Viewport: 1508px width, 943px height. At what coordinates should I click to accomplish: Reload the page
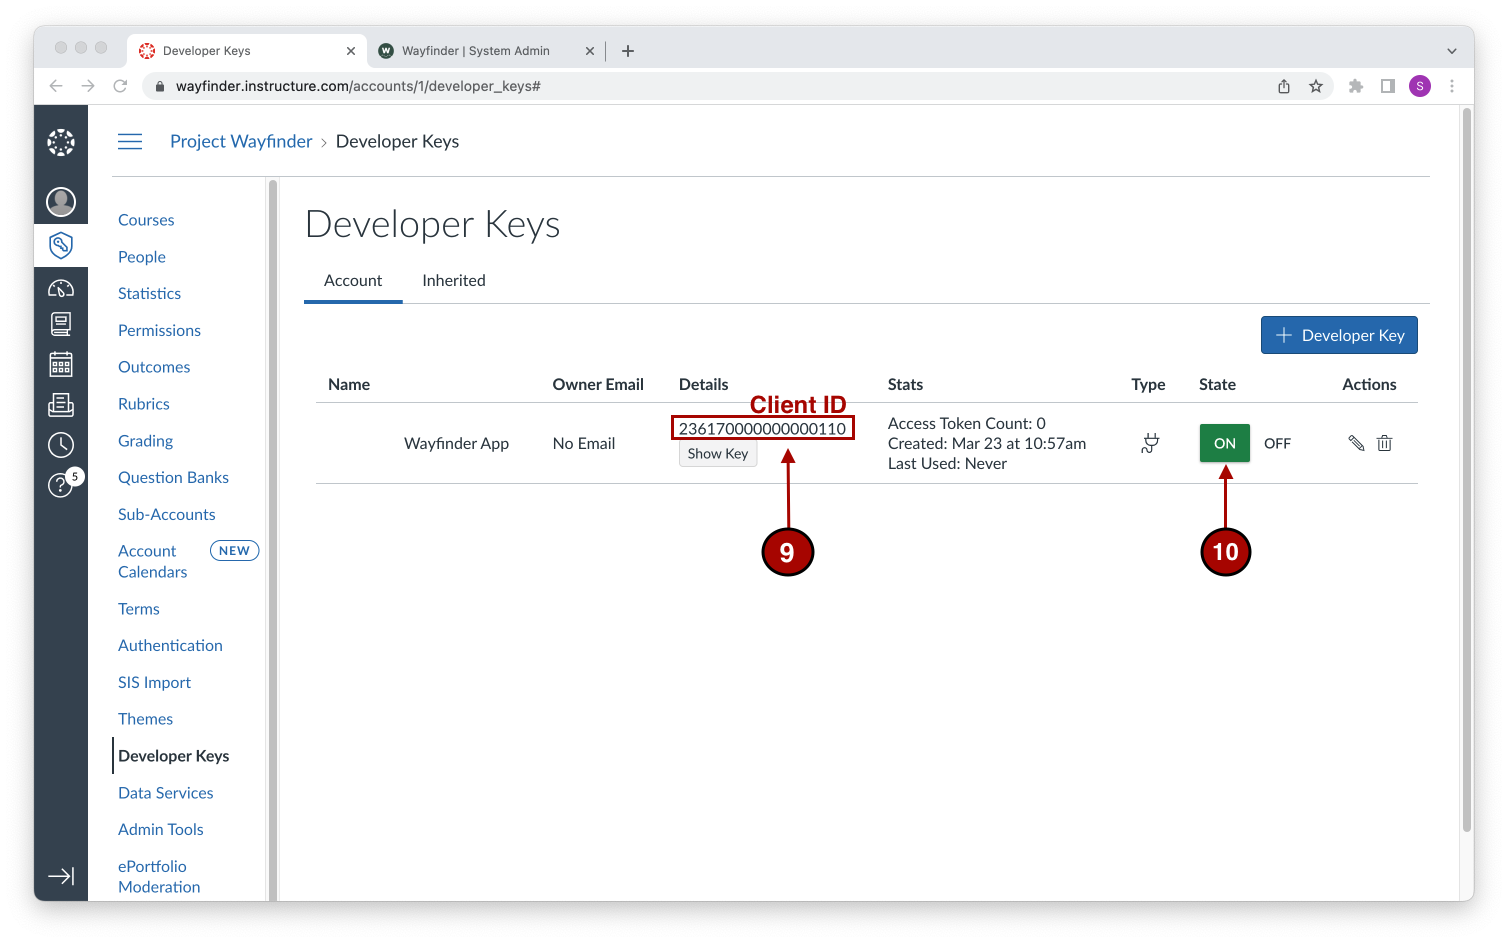(x=120, y=86)
